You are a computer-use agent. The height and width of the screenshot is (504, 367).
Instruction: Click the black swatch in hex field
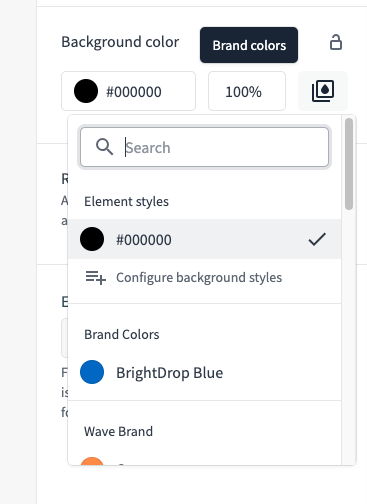(86, 91)
